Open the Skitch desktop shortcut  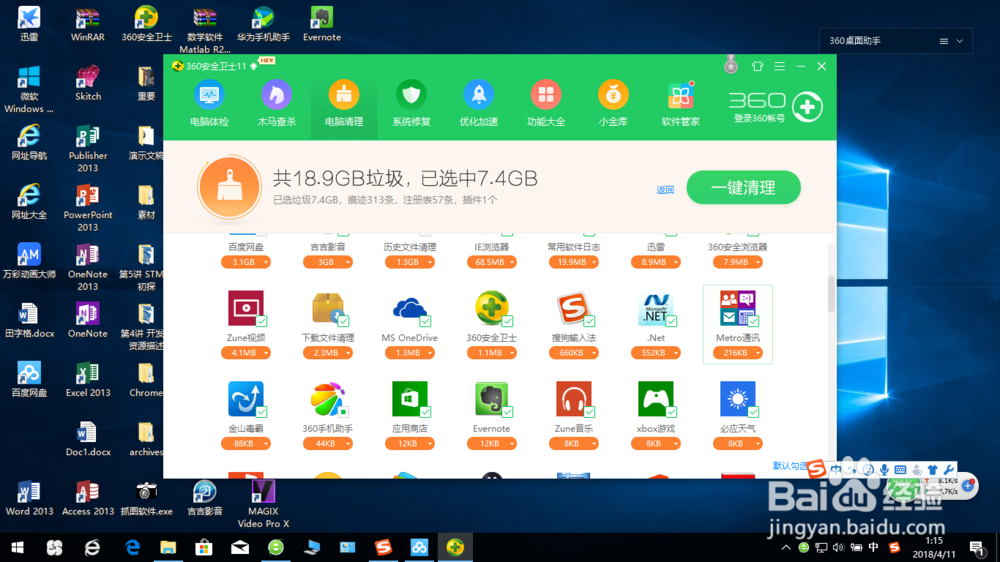coord(88,77)
